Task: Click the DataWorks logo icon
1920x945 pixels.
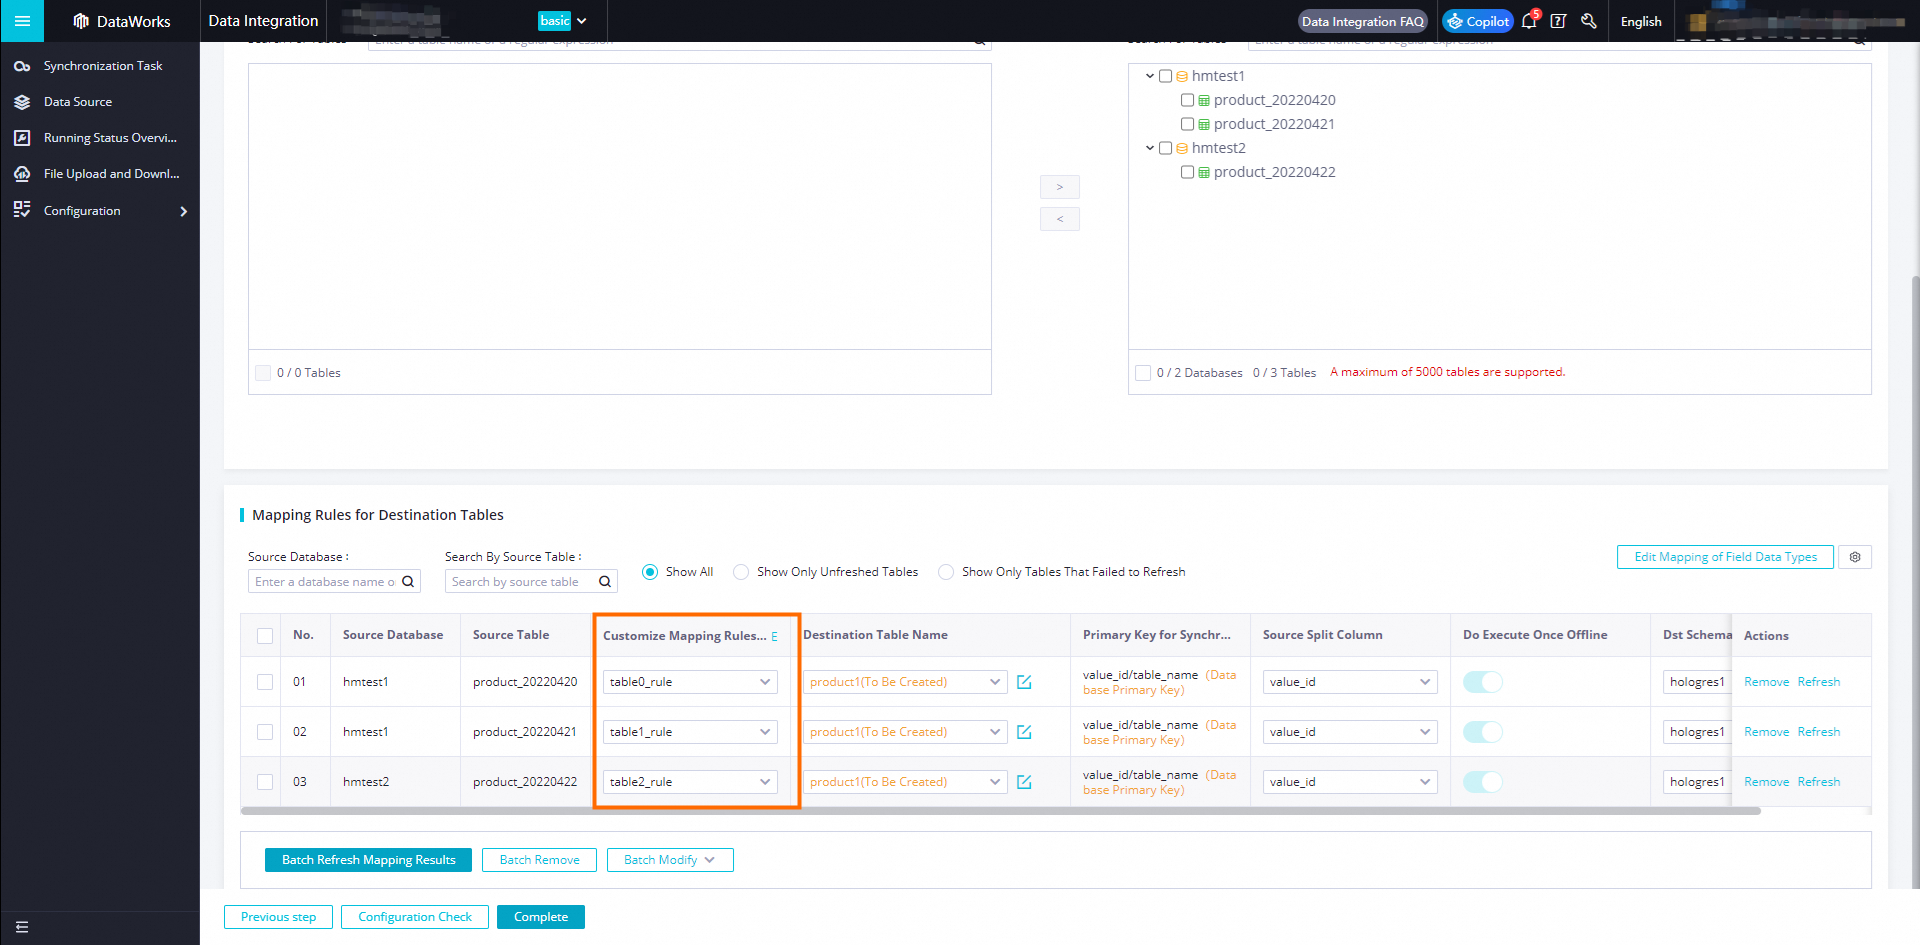Action: pyautogui.click(x=81, y=21)
